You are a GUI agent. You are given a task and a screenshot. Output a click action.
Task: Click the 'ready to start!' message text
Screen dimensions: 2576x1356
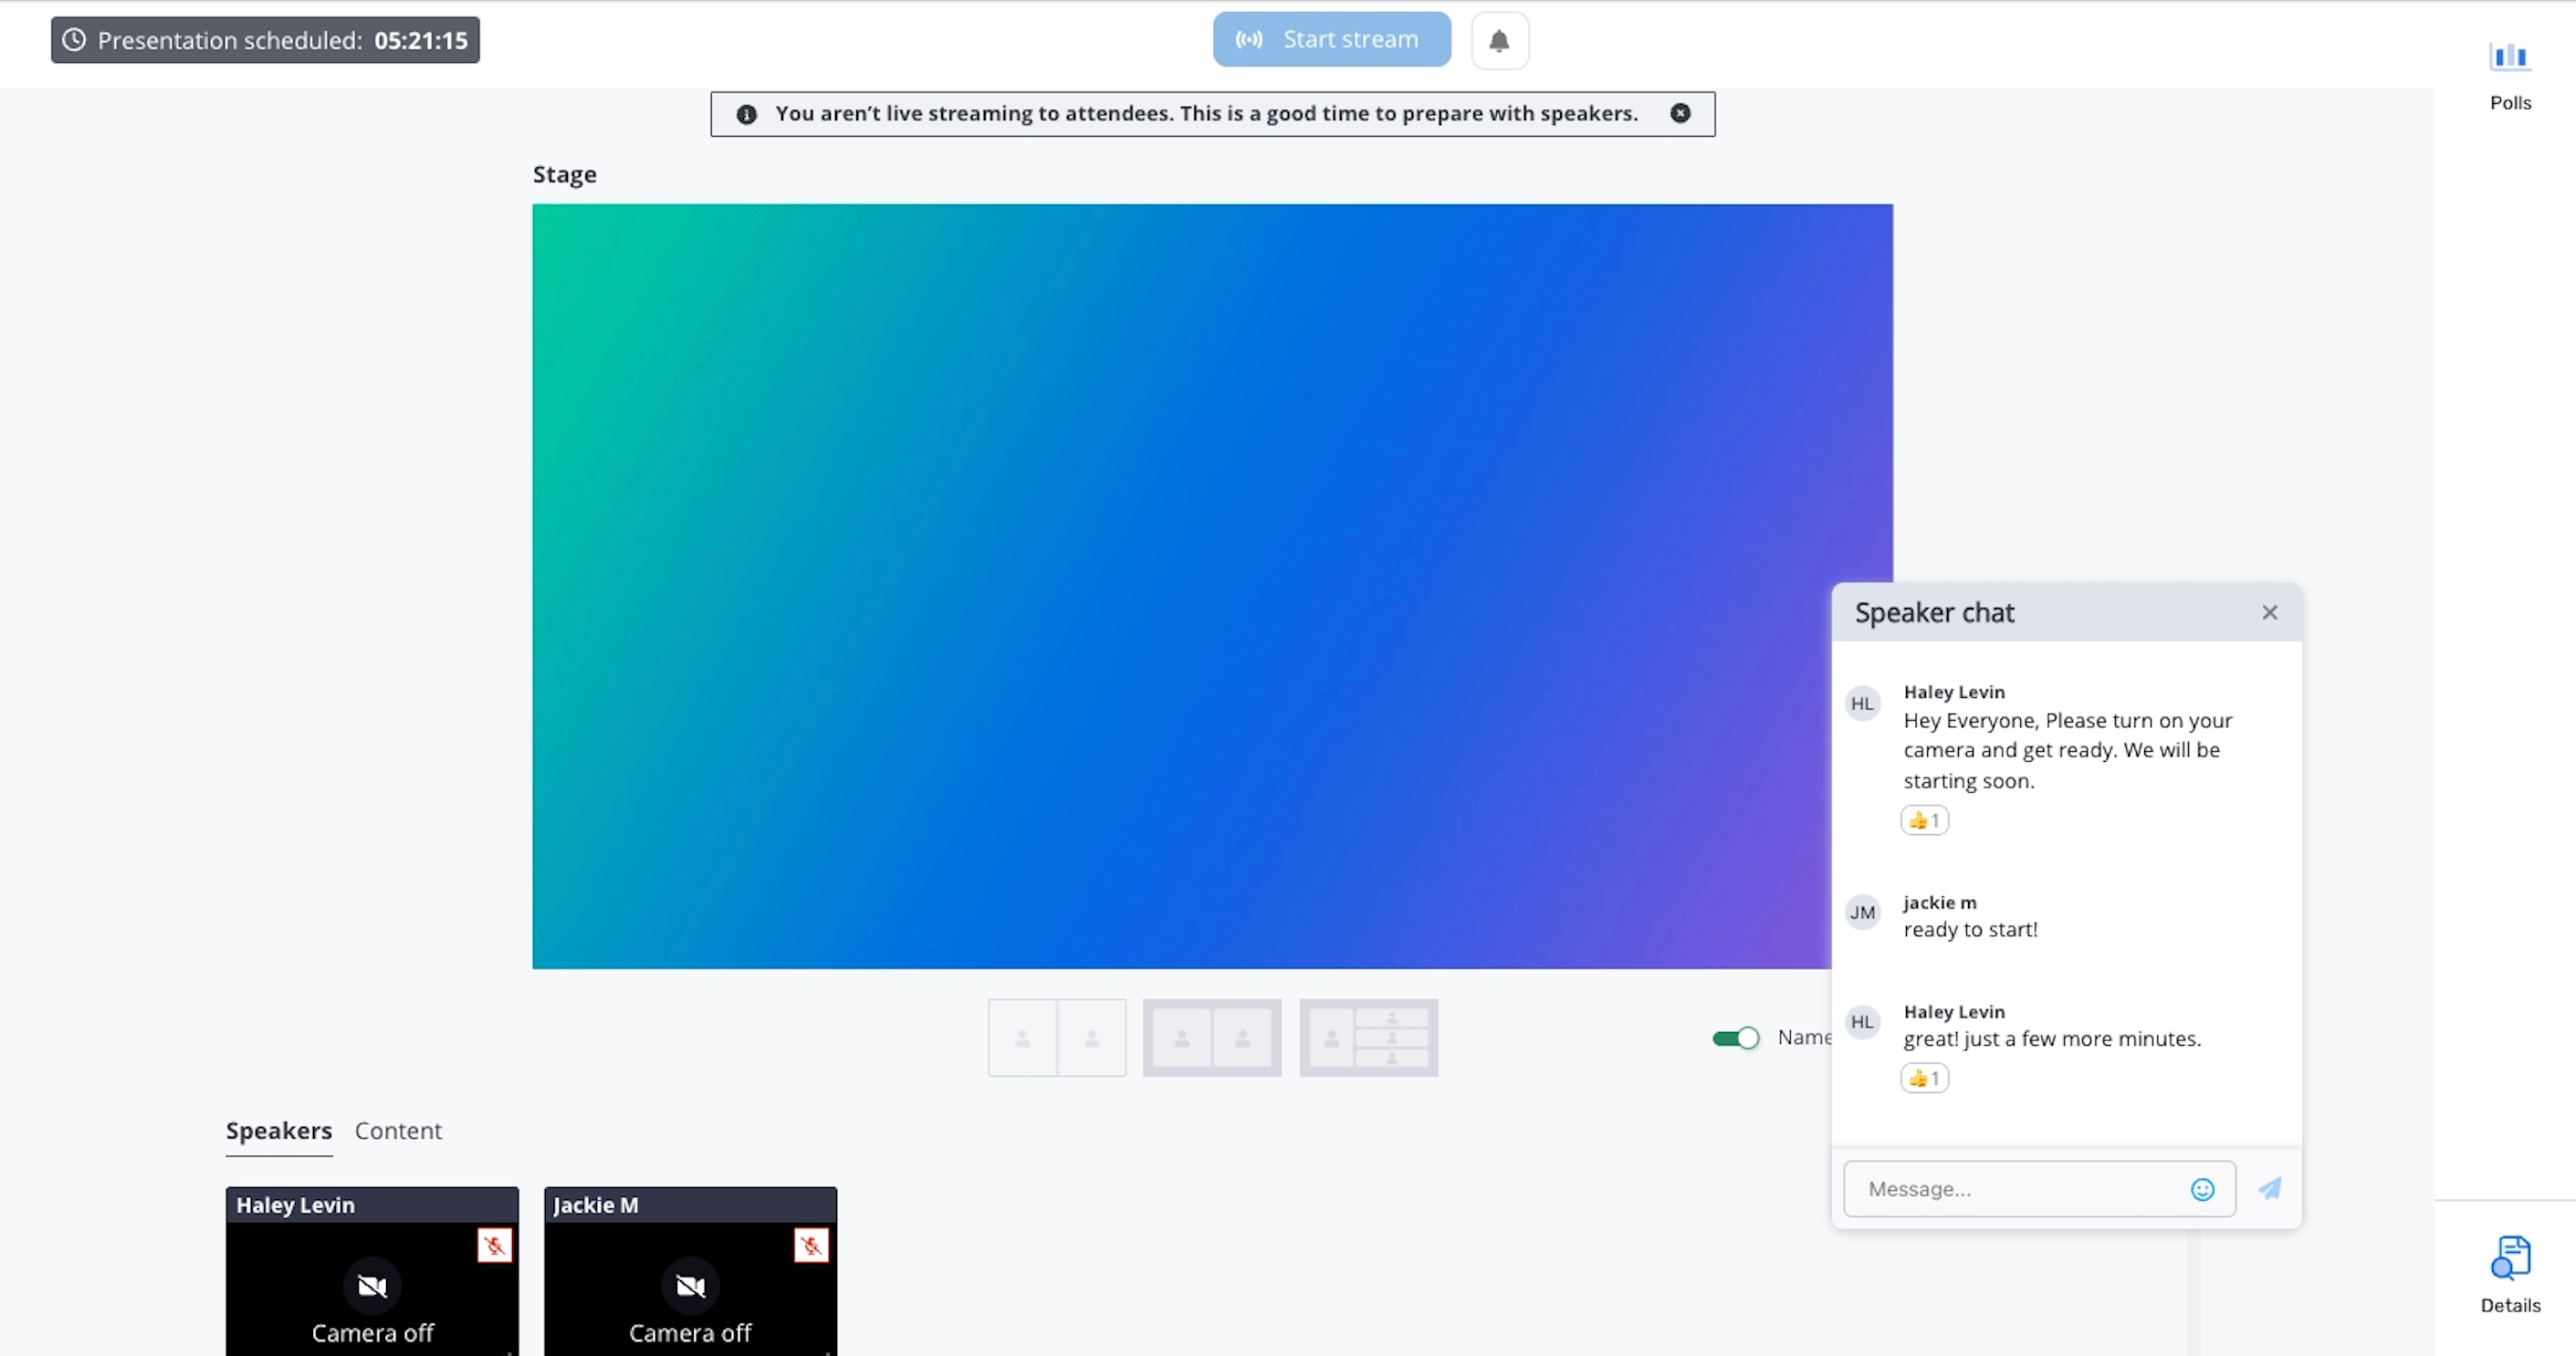coord(1970,930)
